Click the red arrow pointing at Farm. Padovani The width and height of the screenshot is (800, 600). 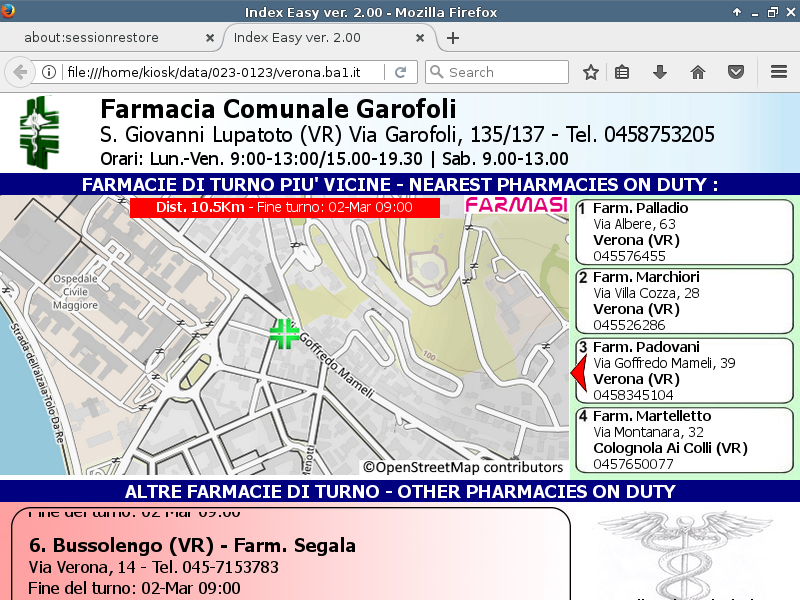pos(577,373)
